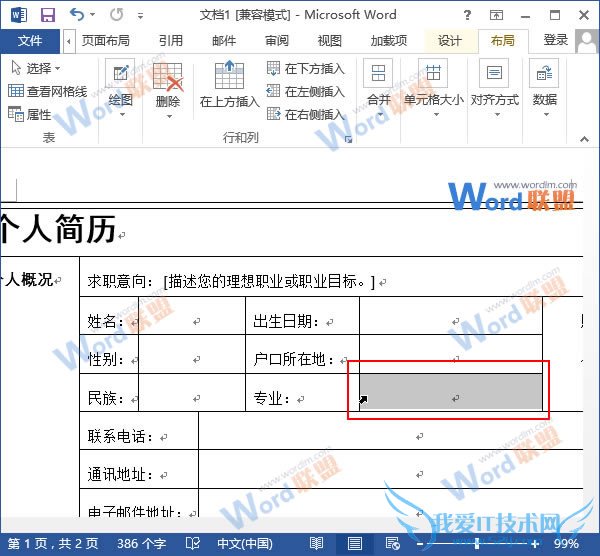Click the 个人简历 title text
The width and height of the screenshot is (600, 556).
(x=58, y=229)
